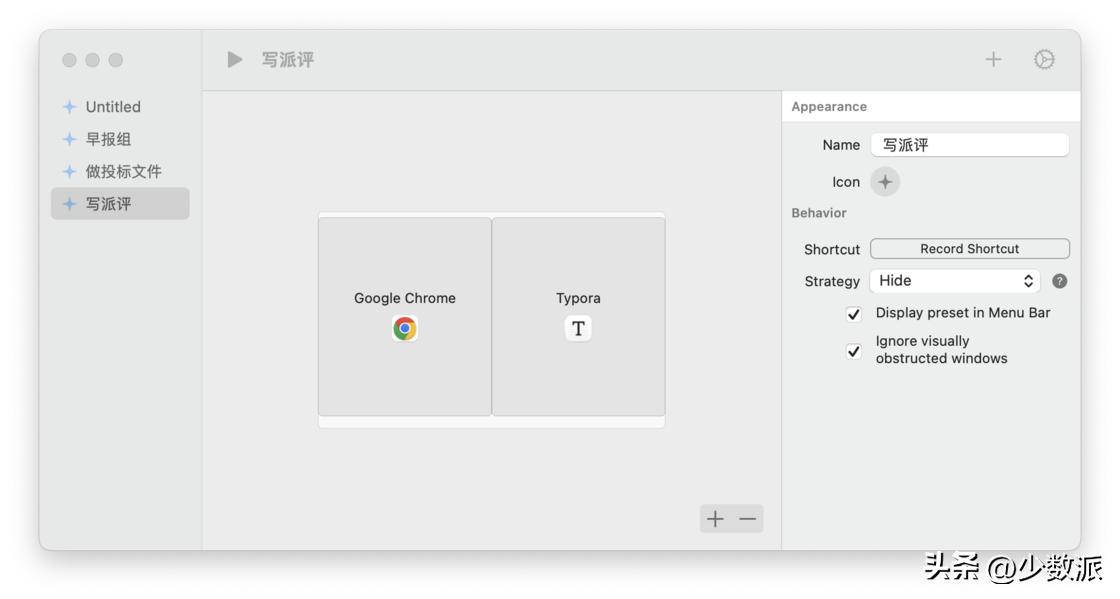Click the play preset button in toolbar
The width and height of the screenshot is (1120, 599).
(x=235, y=60)
